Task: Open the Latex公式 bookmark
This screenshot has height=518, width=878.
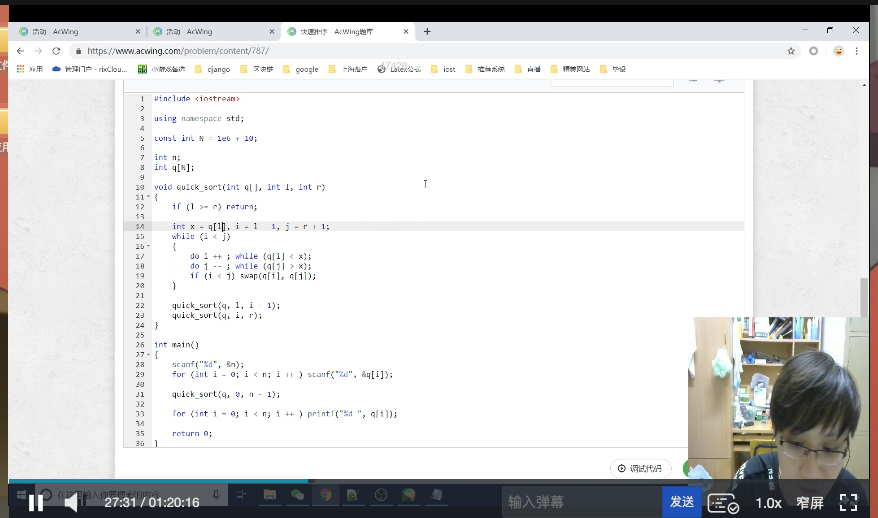Action: point(399,69)
